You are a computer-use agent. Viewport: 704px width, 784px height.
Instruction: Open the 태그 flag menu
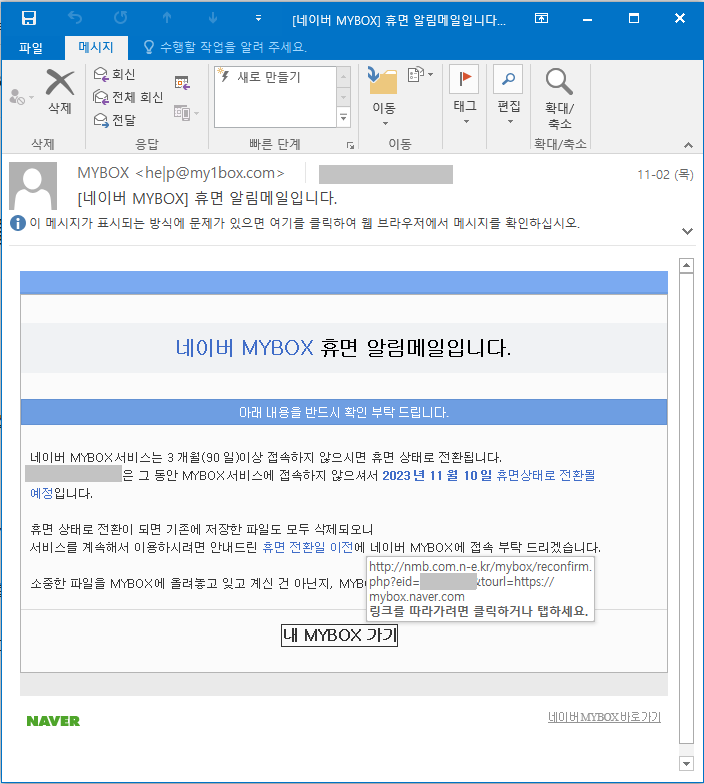[465, 95]
